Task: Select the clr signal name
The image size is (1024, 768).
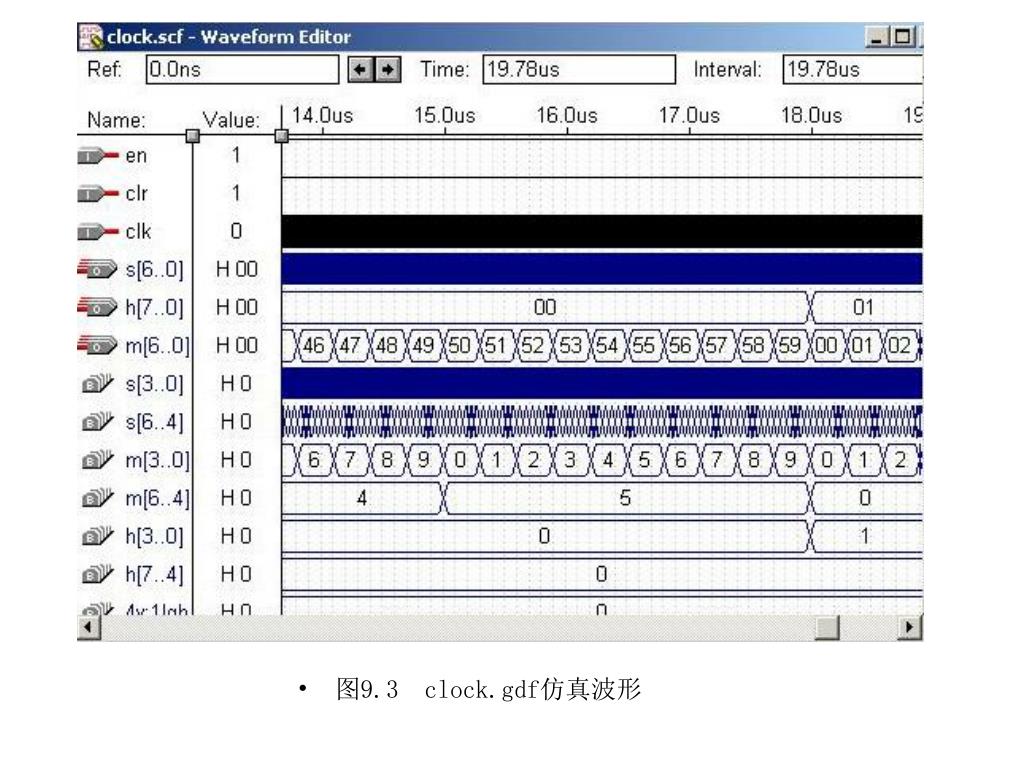Action: tap(136, 194)
